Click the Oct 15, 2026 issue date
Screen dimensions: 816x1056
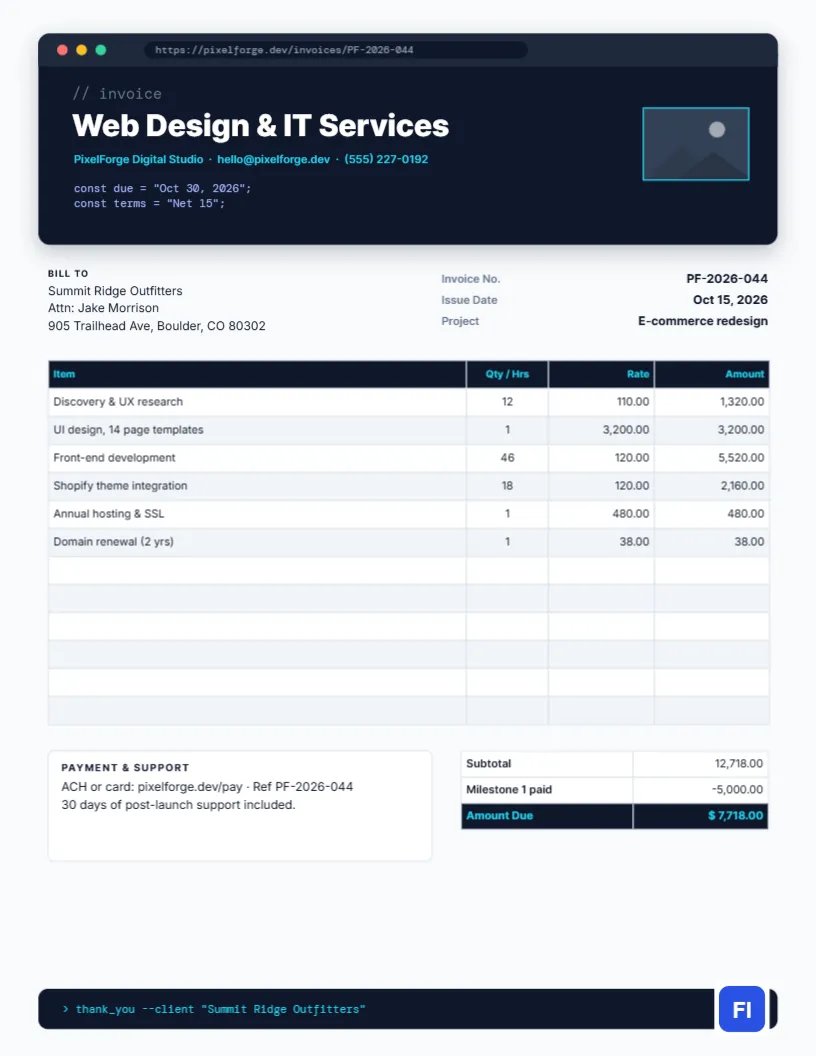coord(730,300)
